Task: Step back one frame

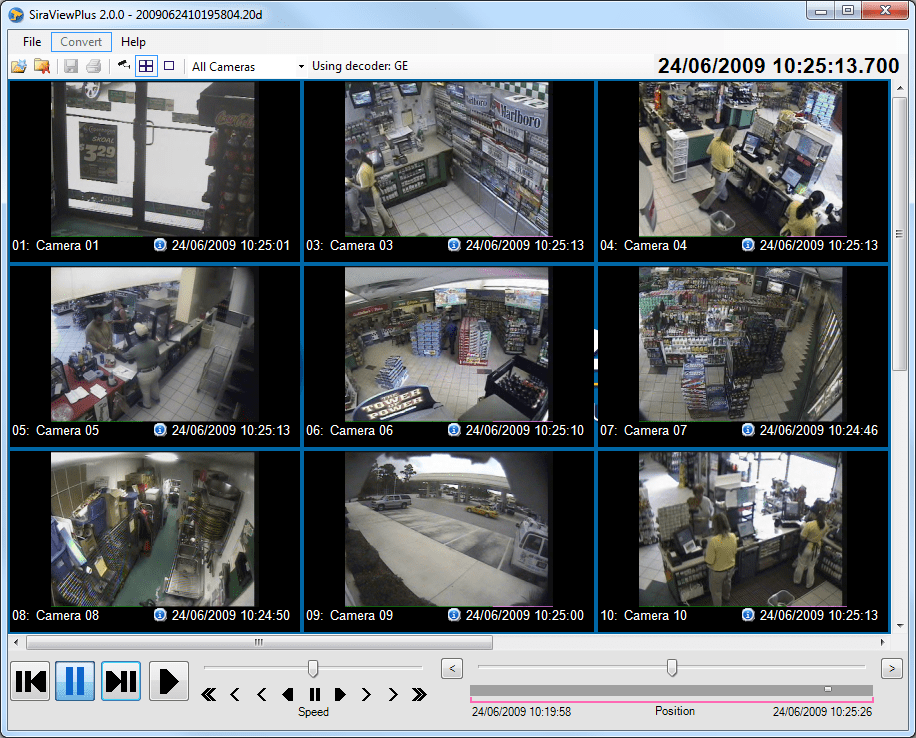Action: click(30, 681)
